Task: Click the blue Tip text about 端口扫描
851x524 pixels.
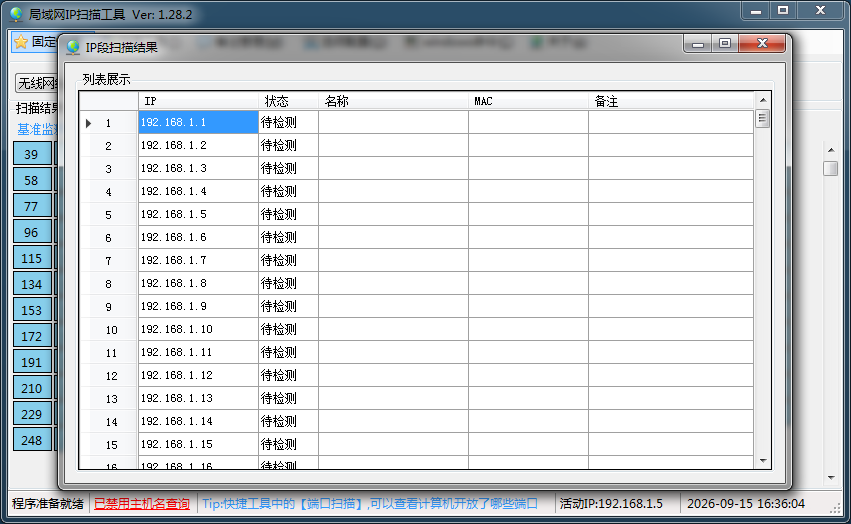Action: (370, 504)
